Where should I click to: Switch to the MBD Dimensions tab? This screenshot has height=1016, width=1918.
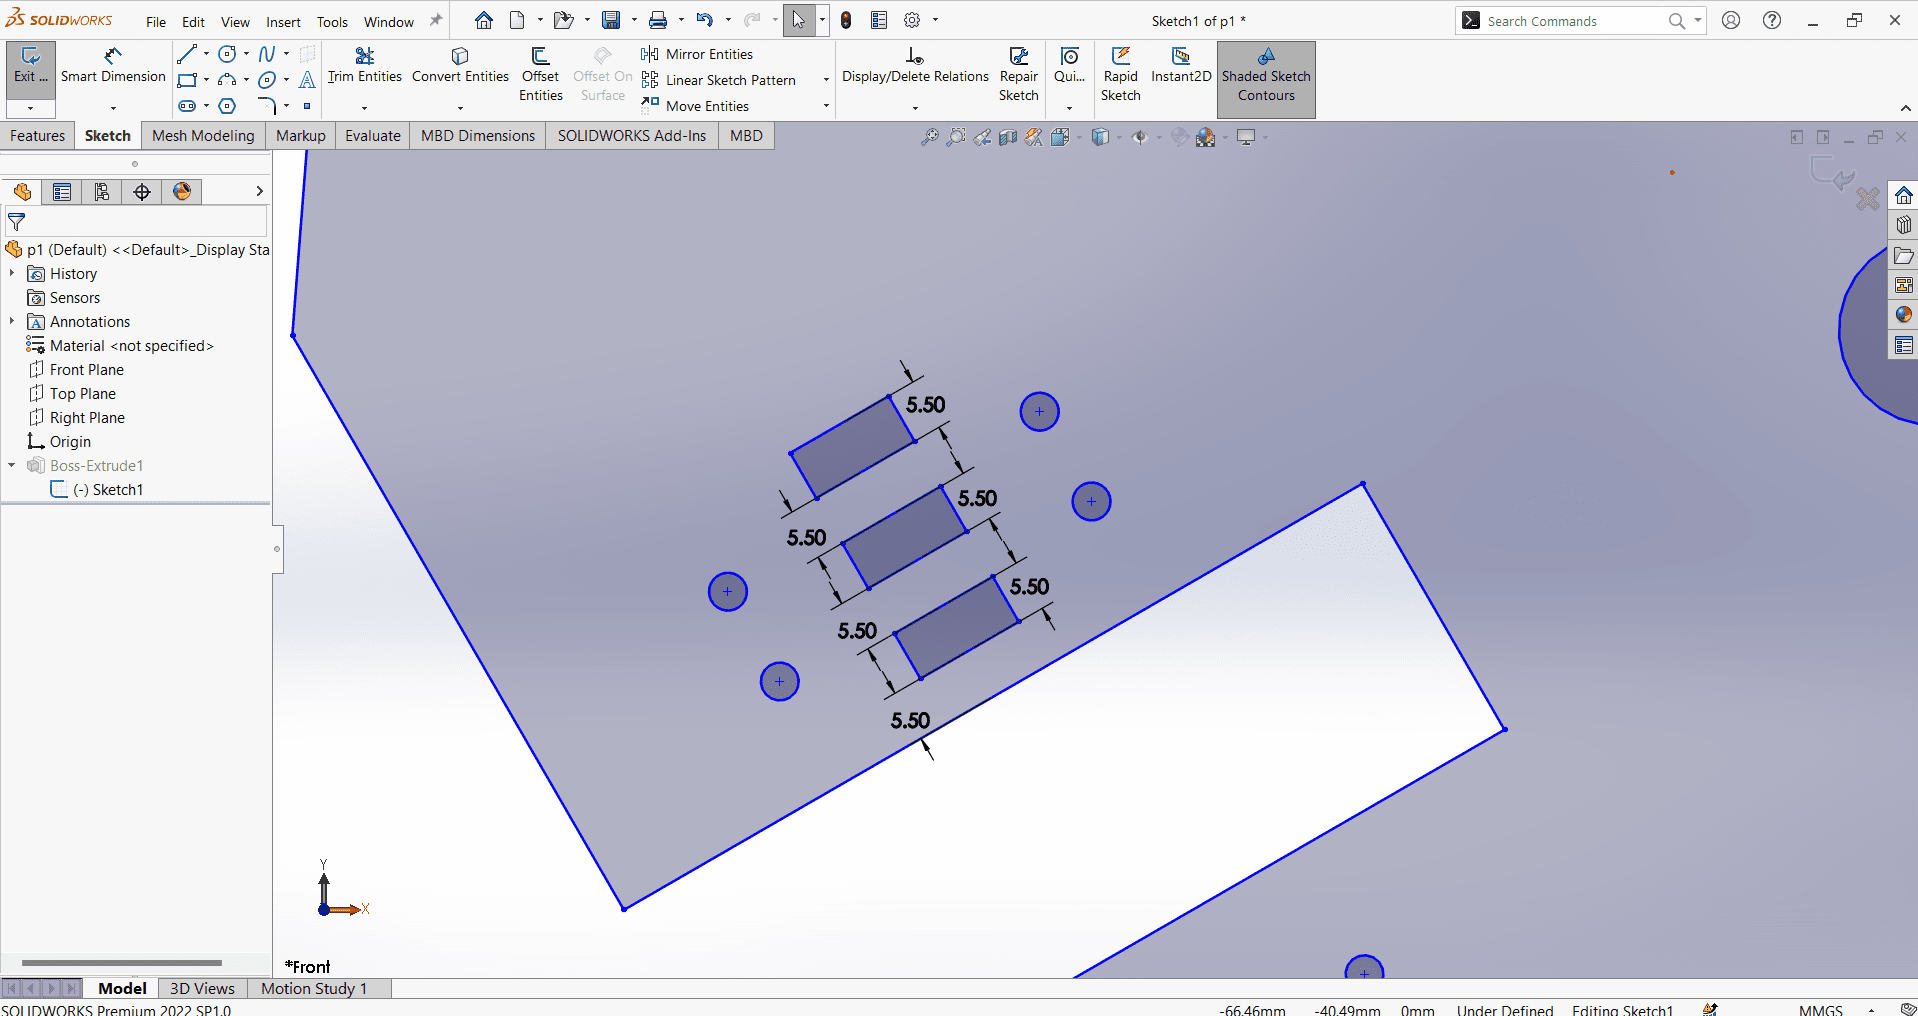click(x=478, y=136)
